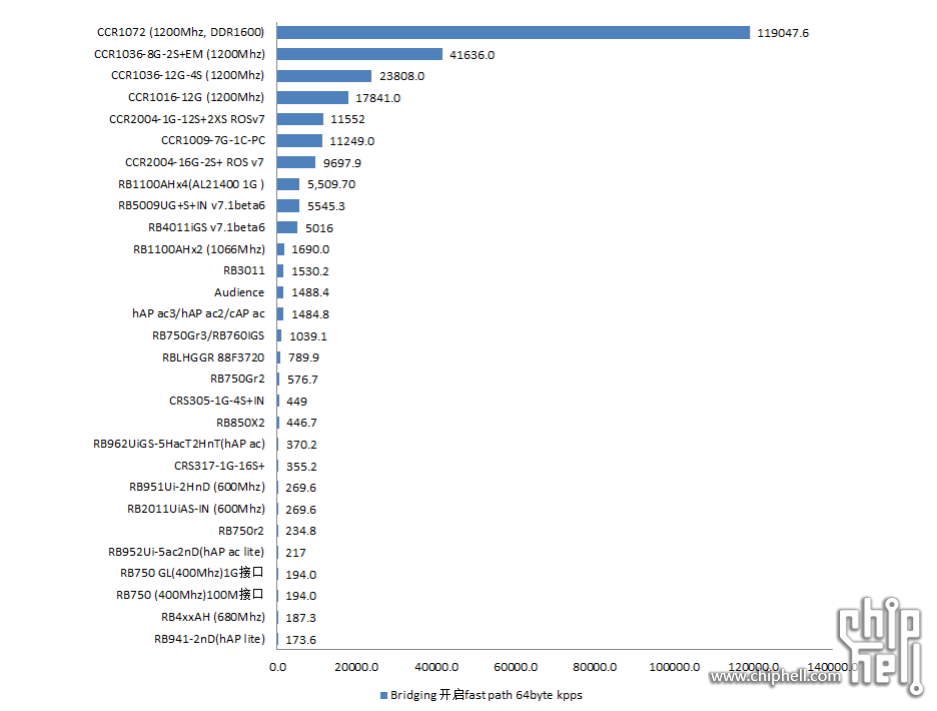Click the RB5009UG+S+IN v7.1beta6 label

191,206
